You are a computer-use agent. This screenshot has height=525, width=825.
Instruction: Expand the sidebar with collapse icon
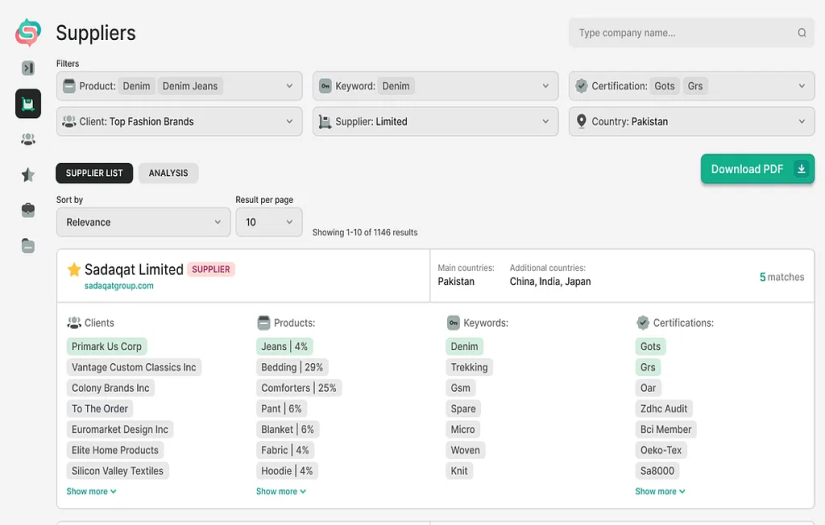pos(28,68)
